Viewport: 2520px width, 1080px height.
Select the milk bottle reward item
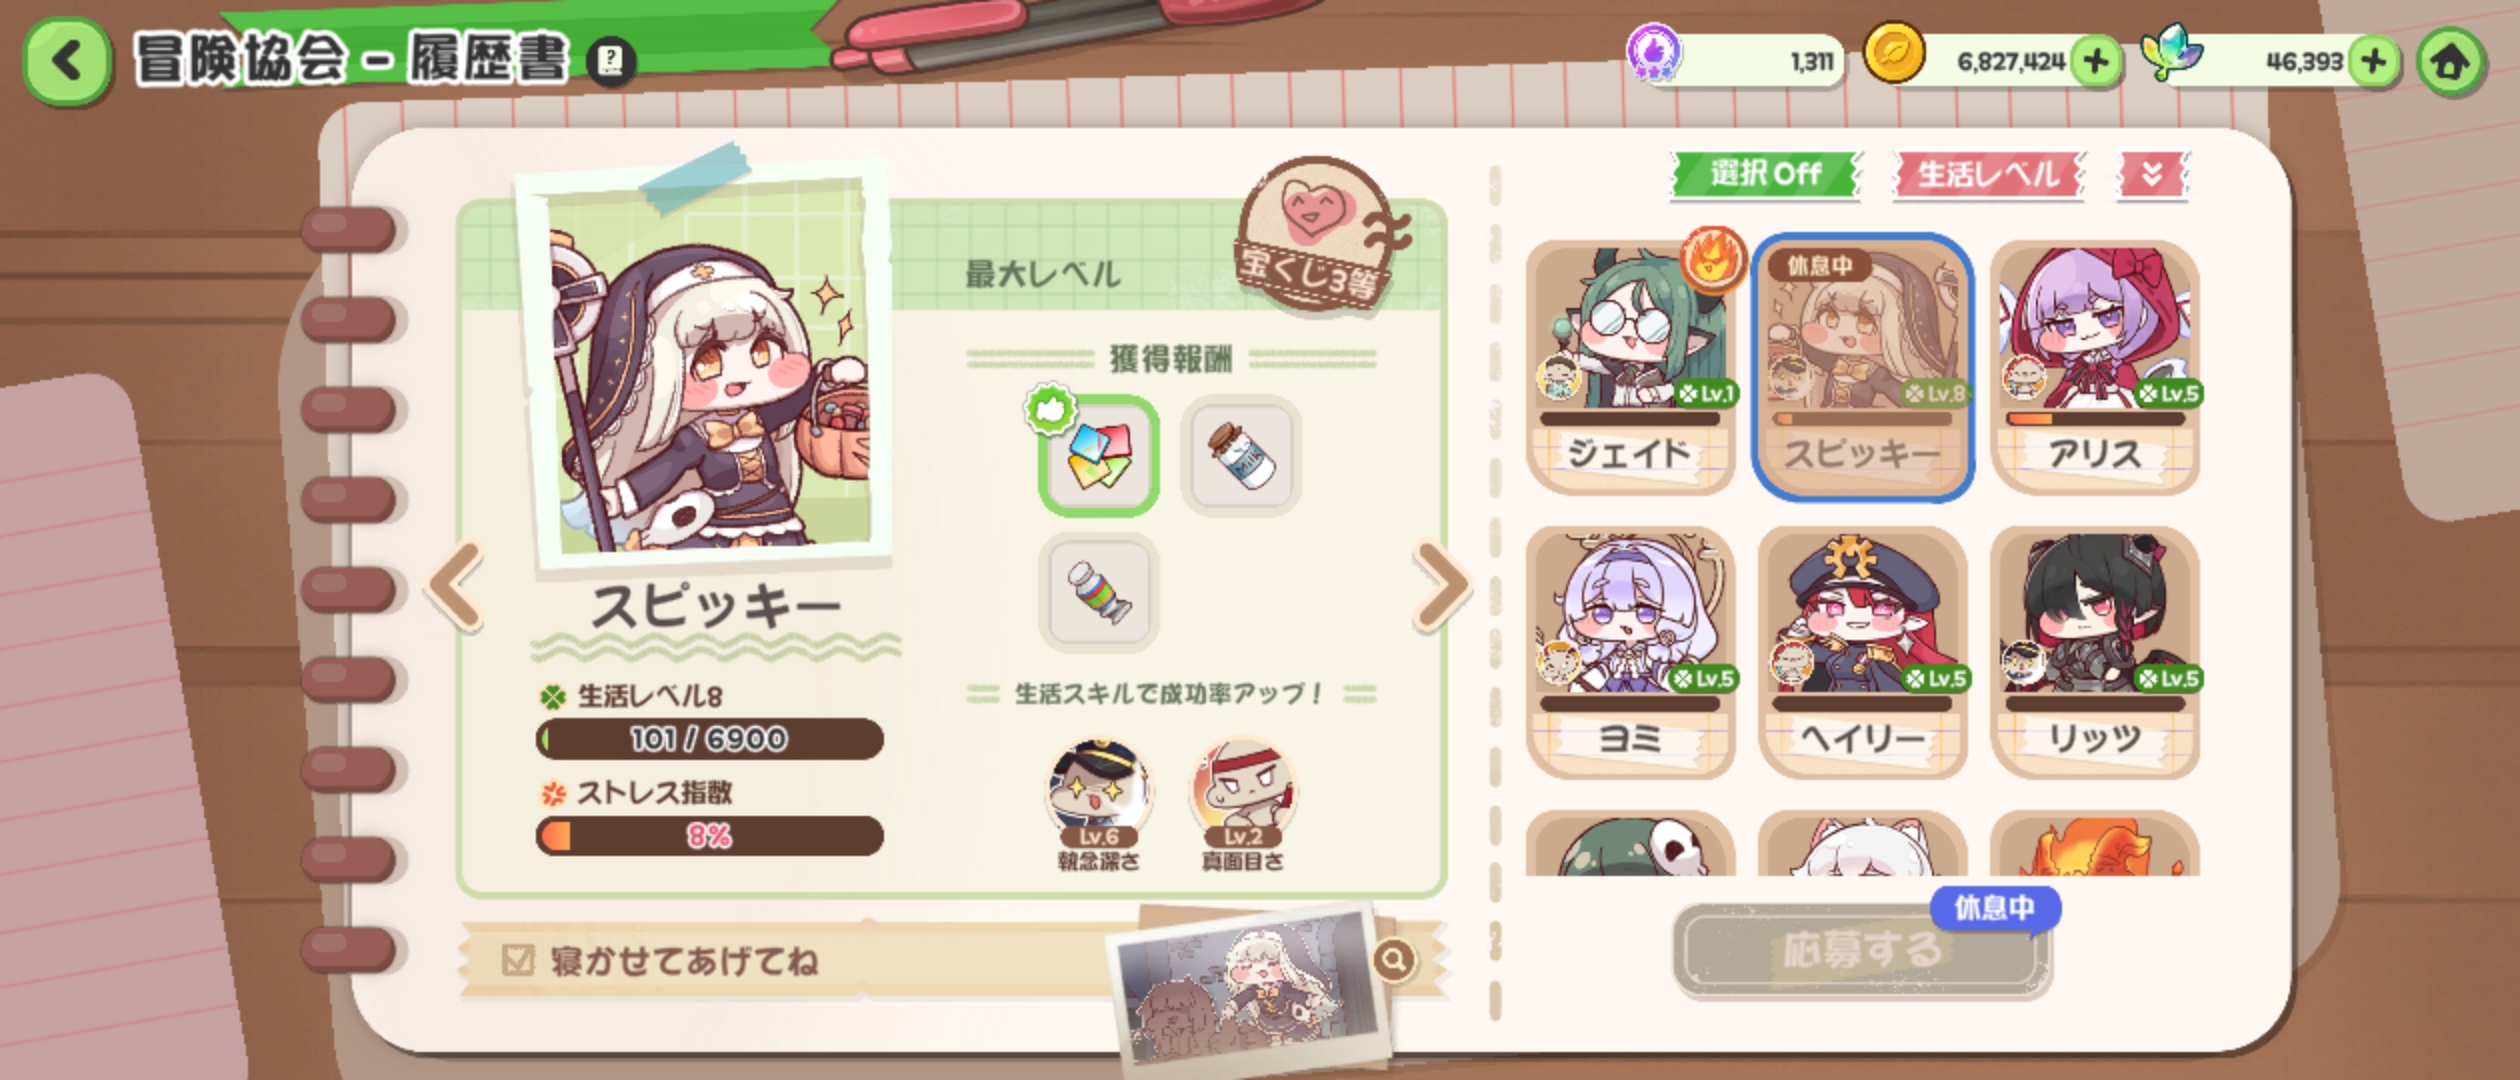1241,456
